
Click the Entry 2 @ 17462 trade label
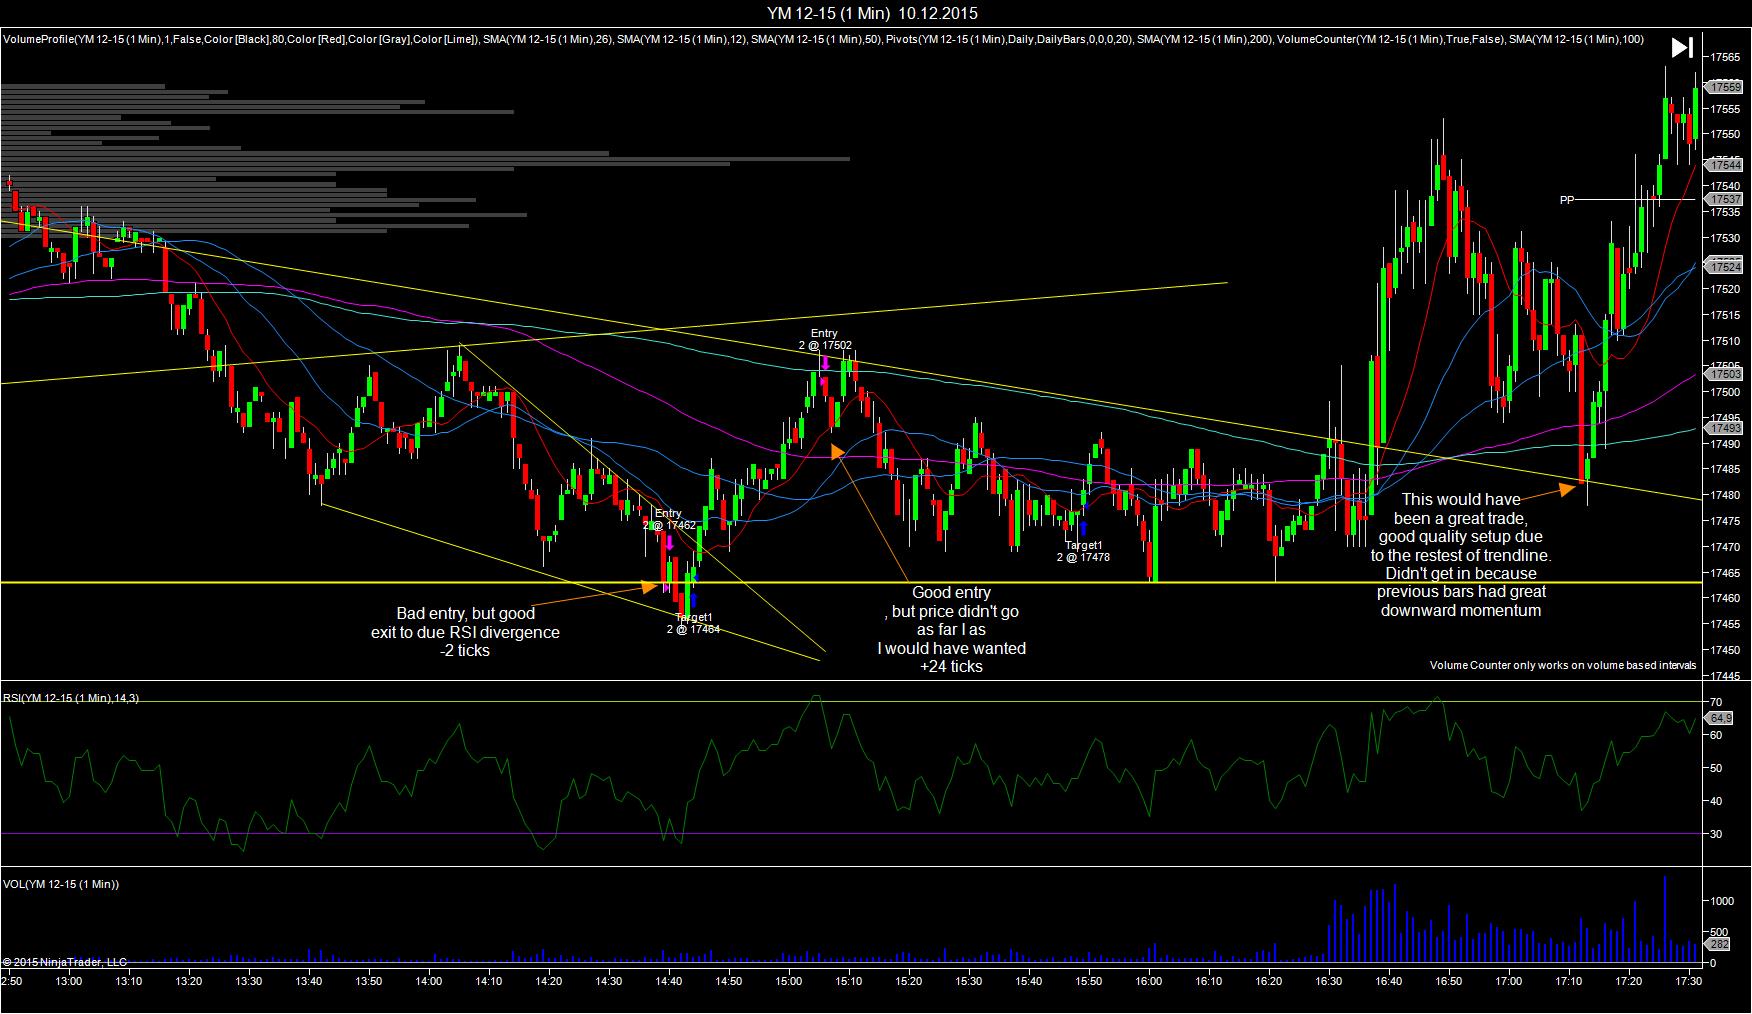point(669,519)
